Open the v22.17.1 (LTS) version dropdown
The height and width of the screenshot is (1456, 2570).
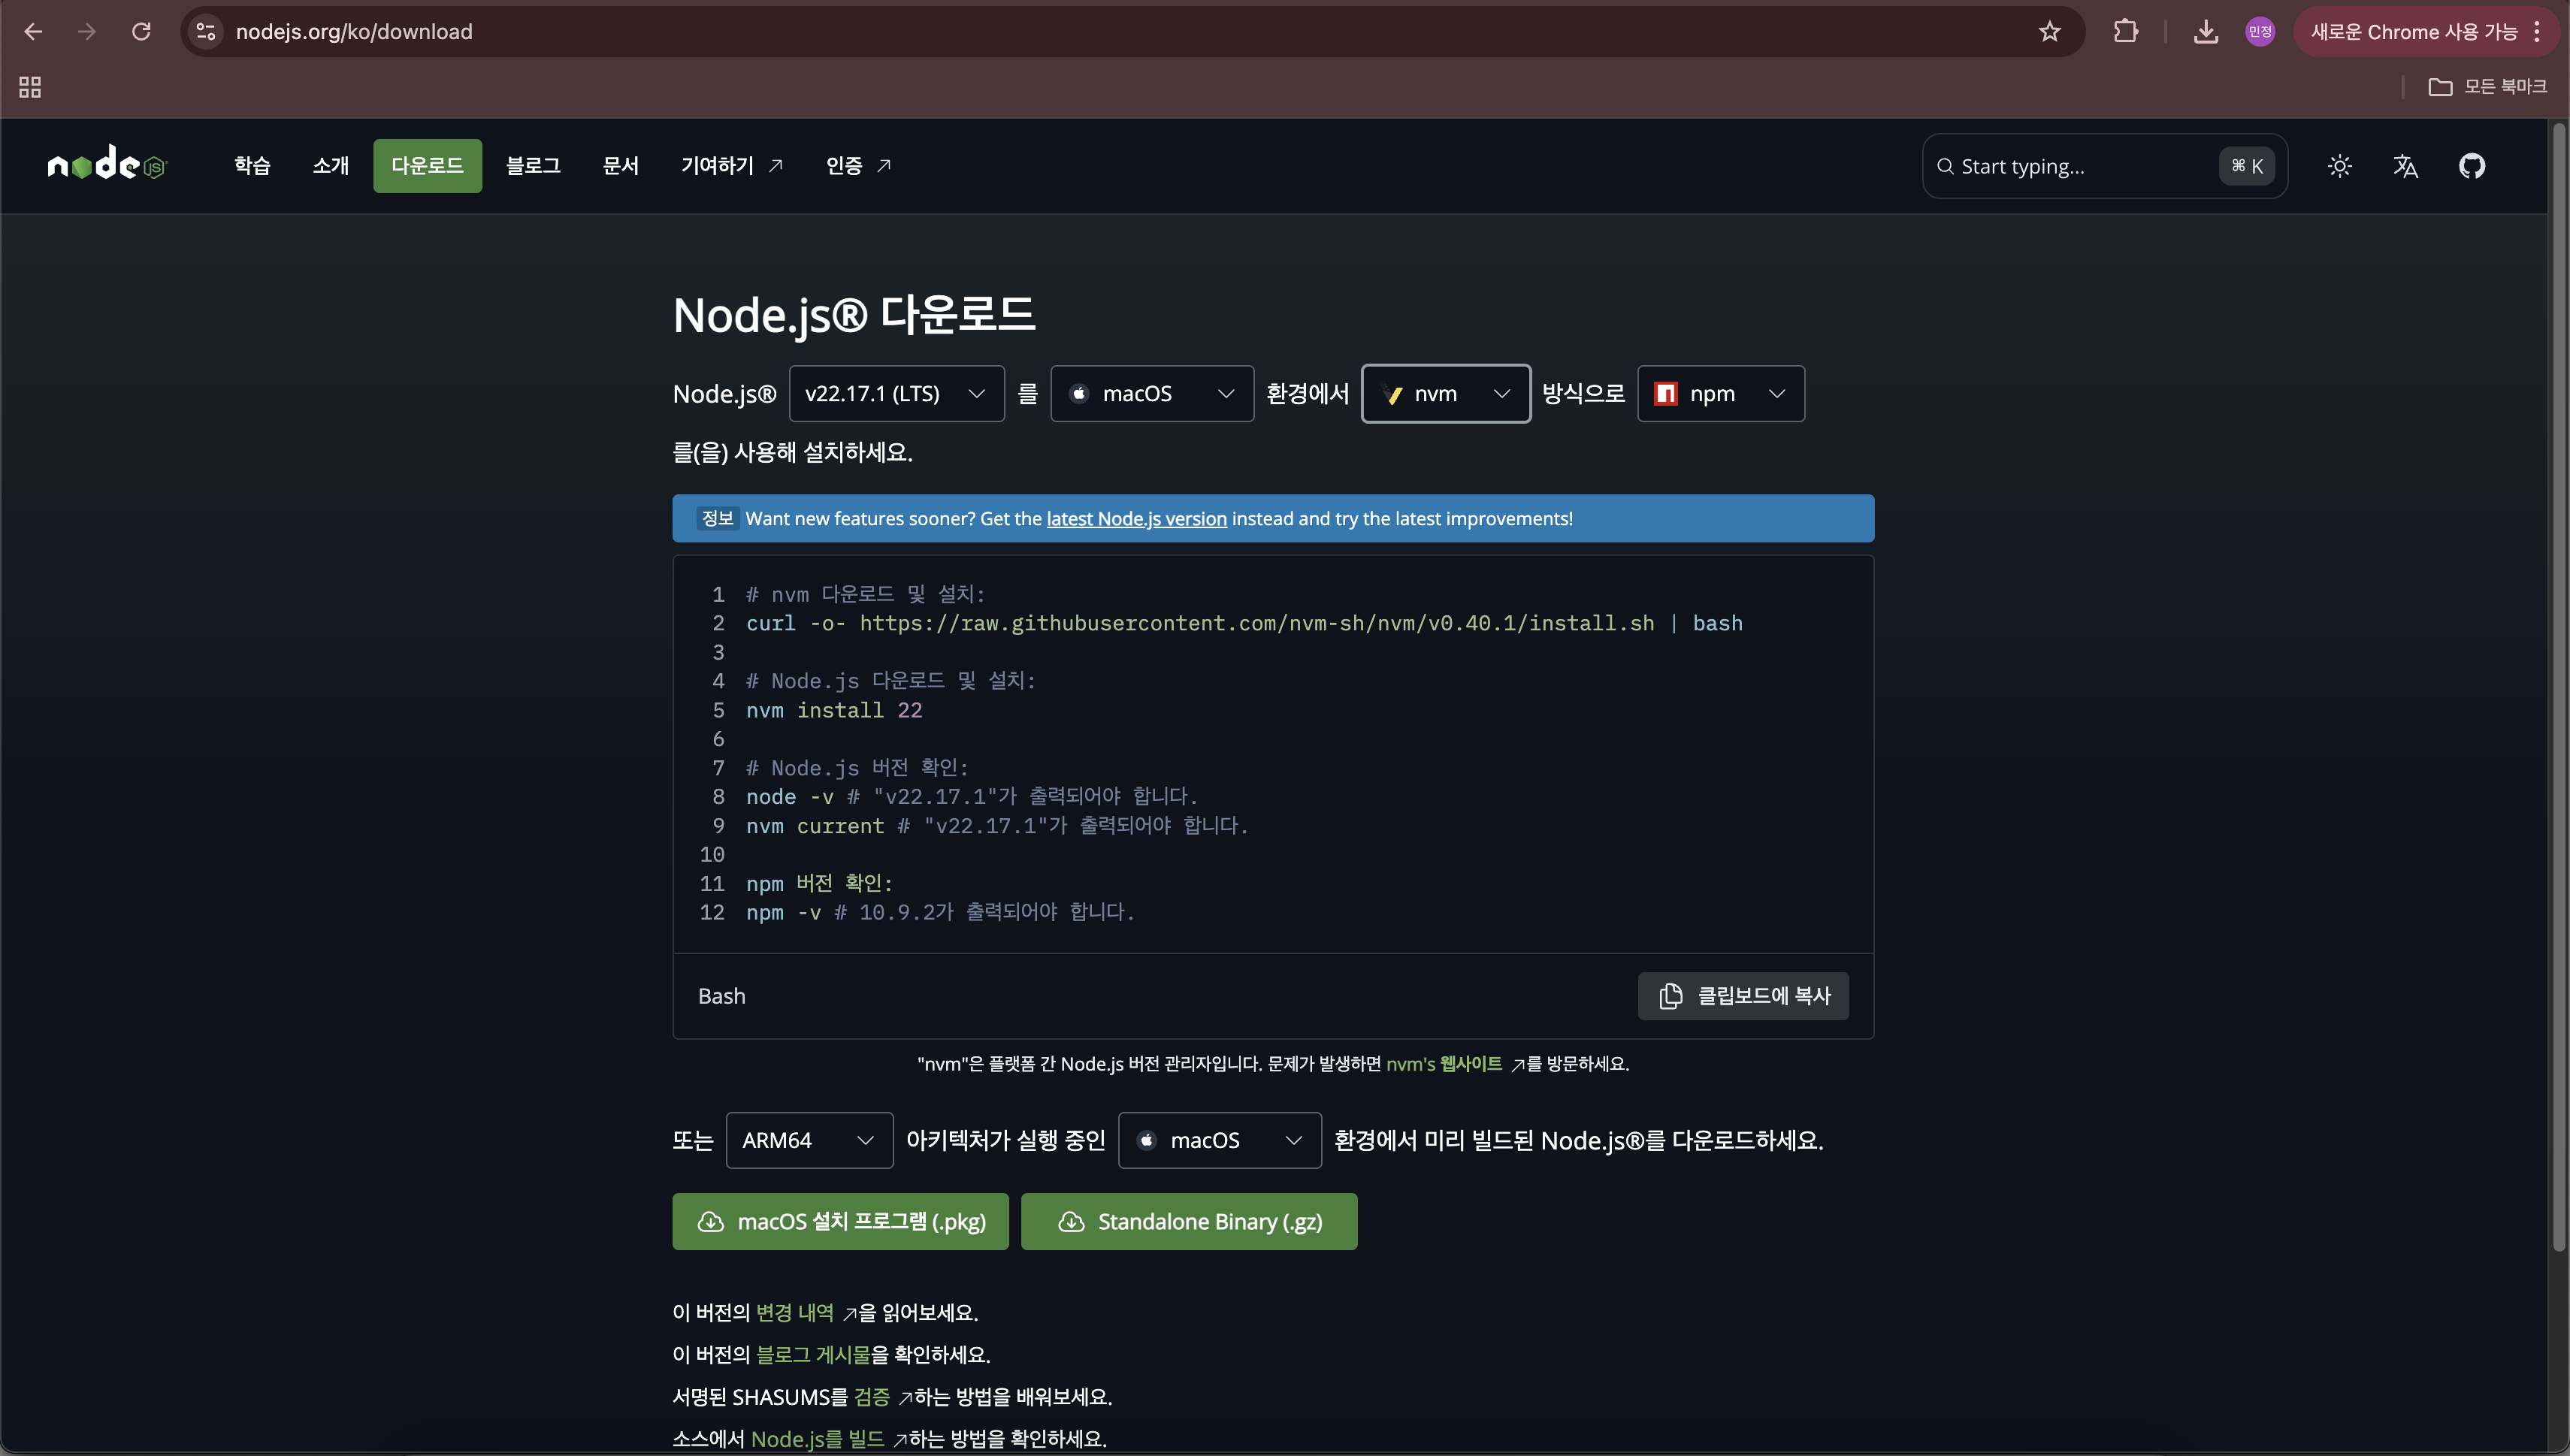pos(896,394)
